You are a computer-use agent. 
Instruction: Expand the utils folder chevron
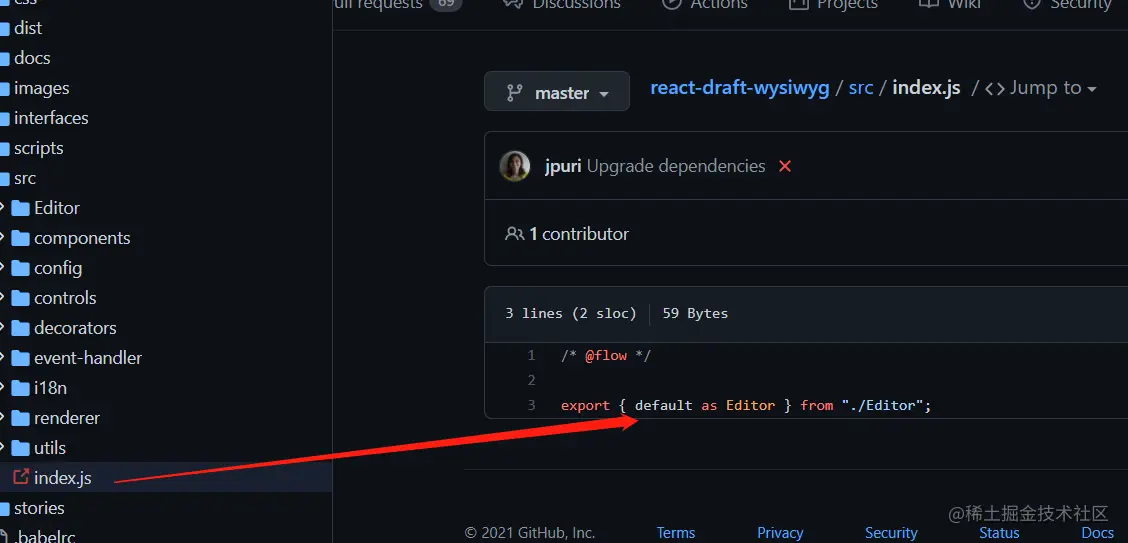coord(3,447)
